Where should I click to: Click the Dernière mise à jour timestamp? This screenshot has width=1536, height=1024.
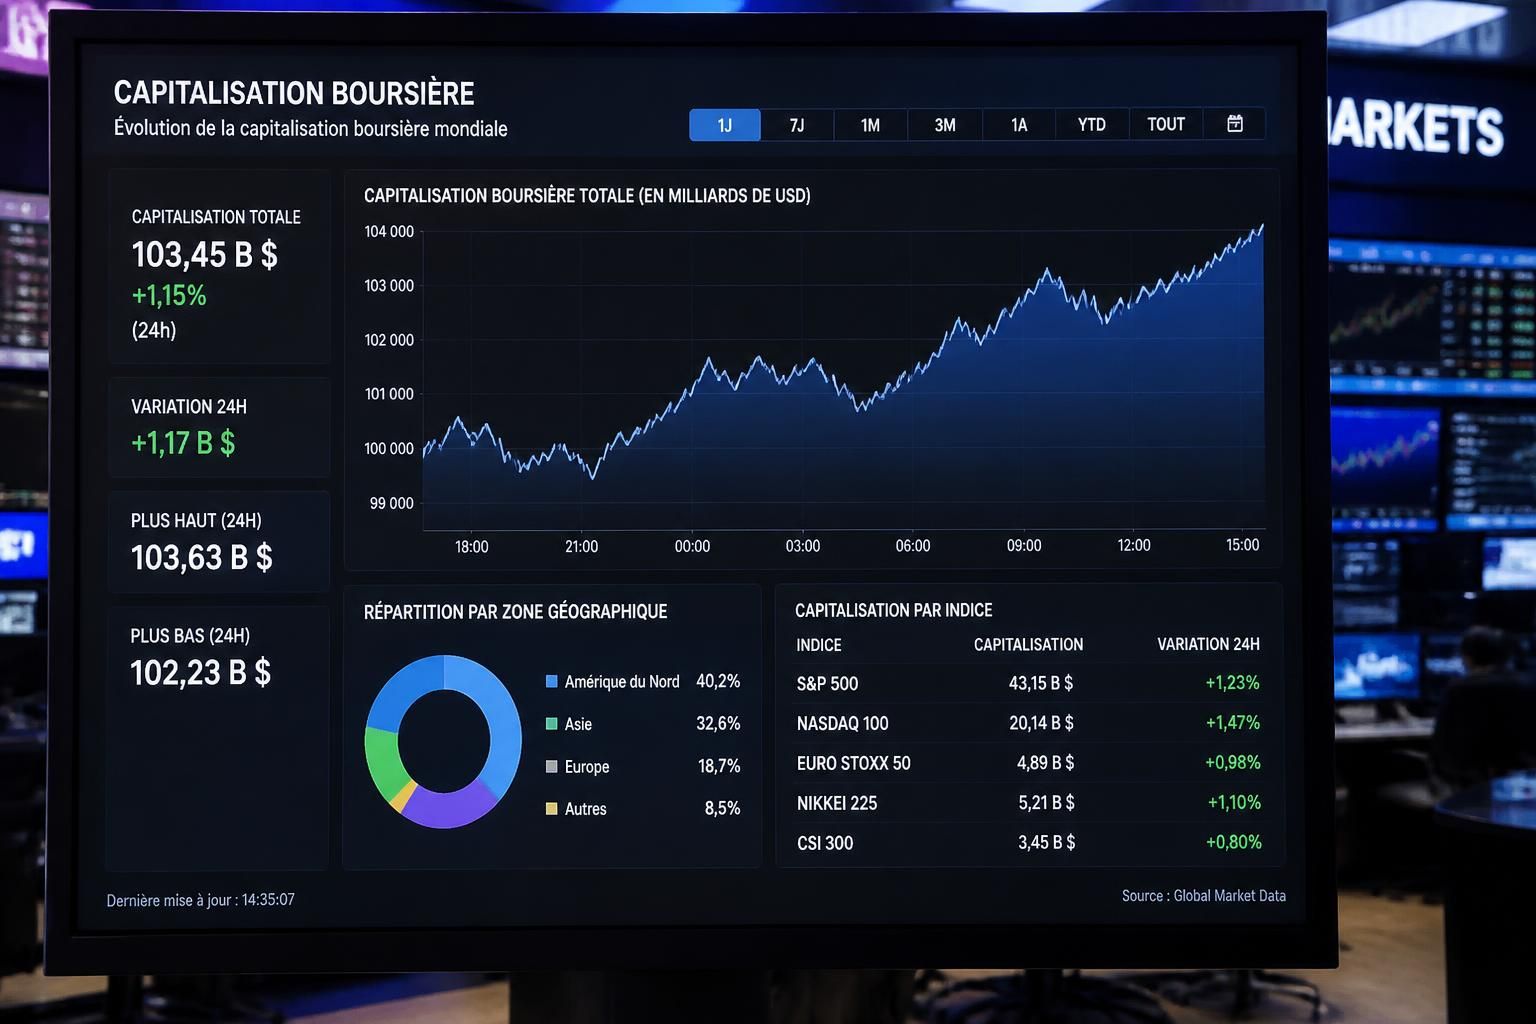tap(201, 900)
